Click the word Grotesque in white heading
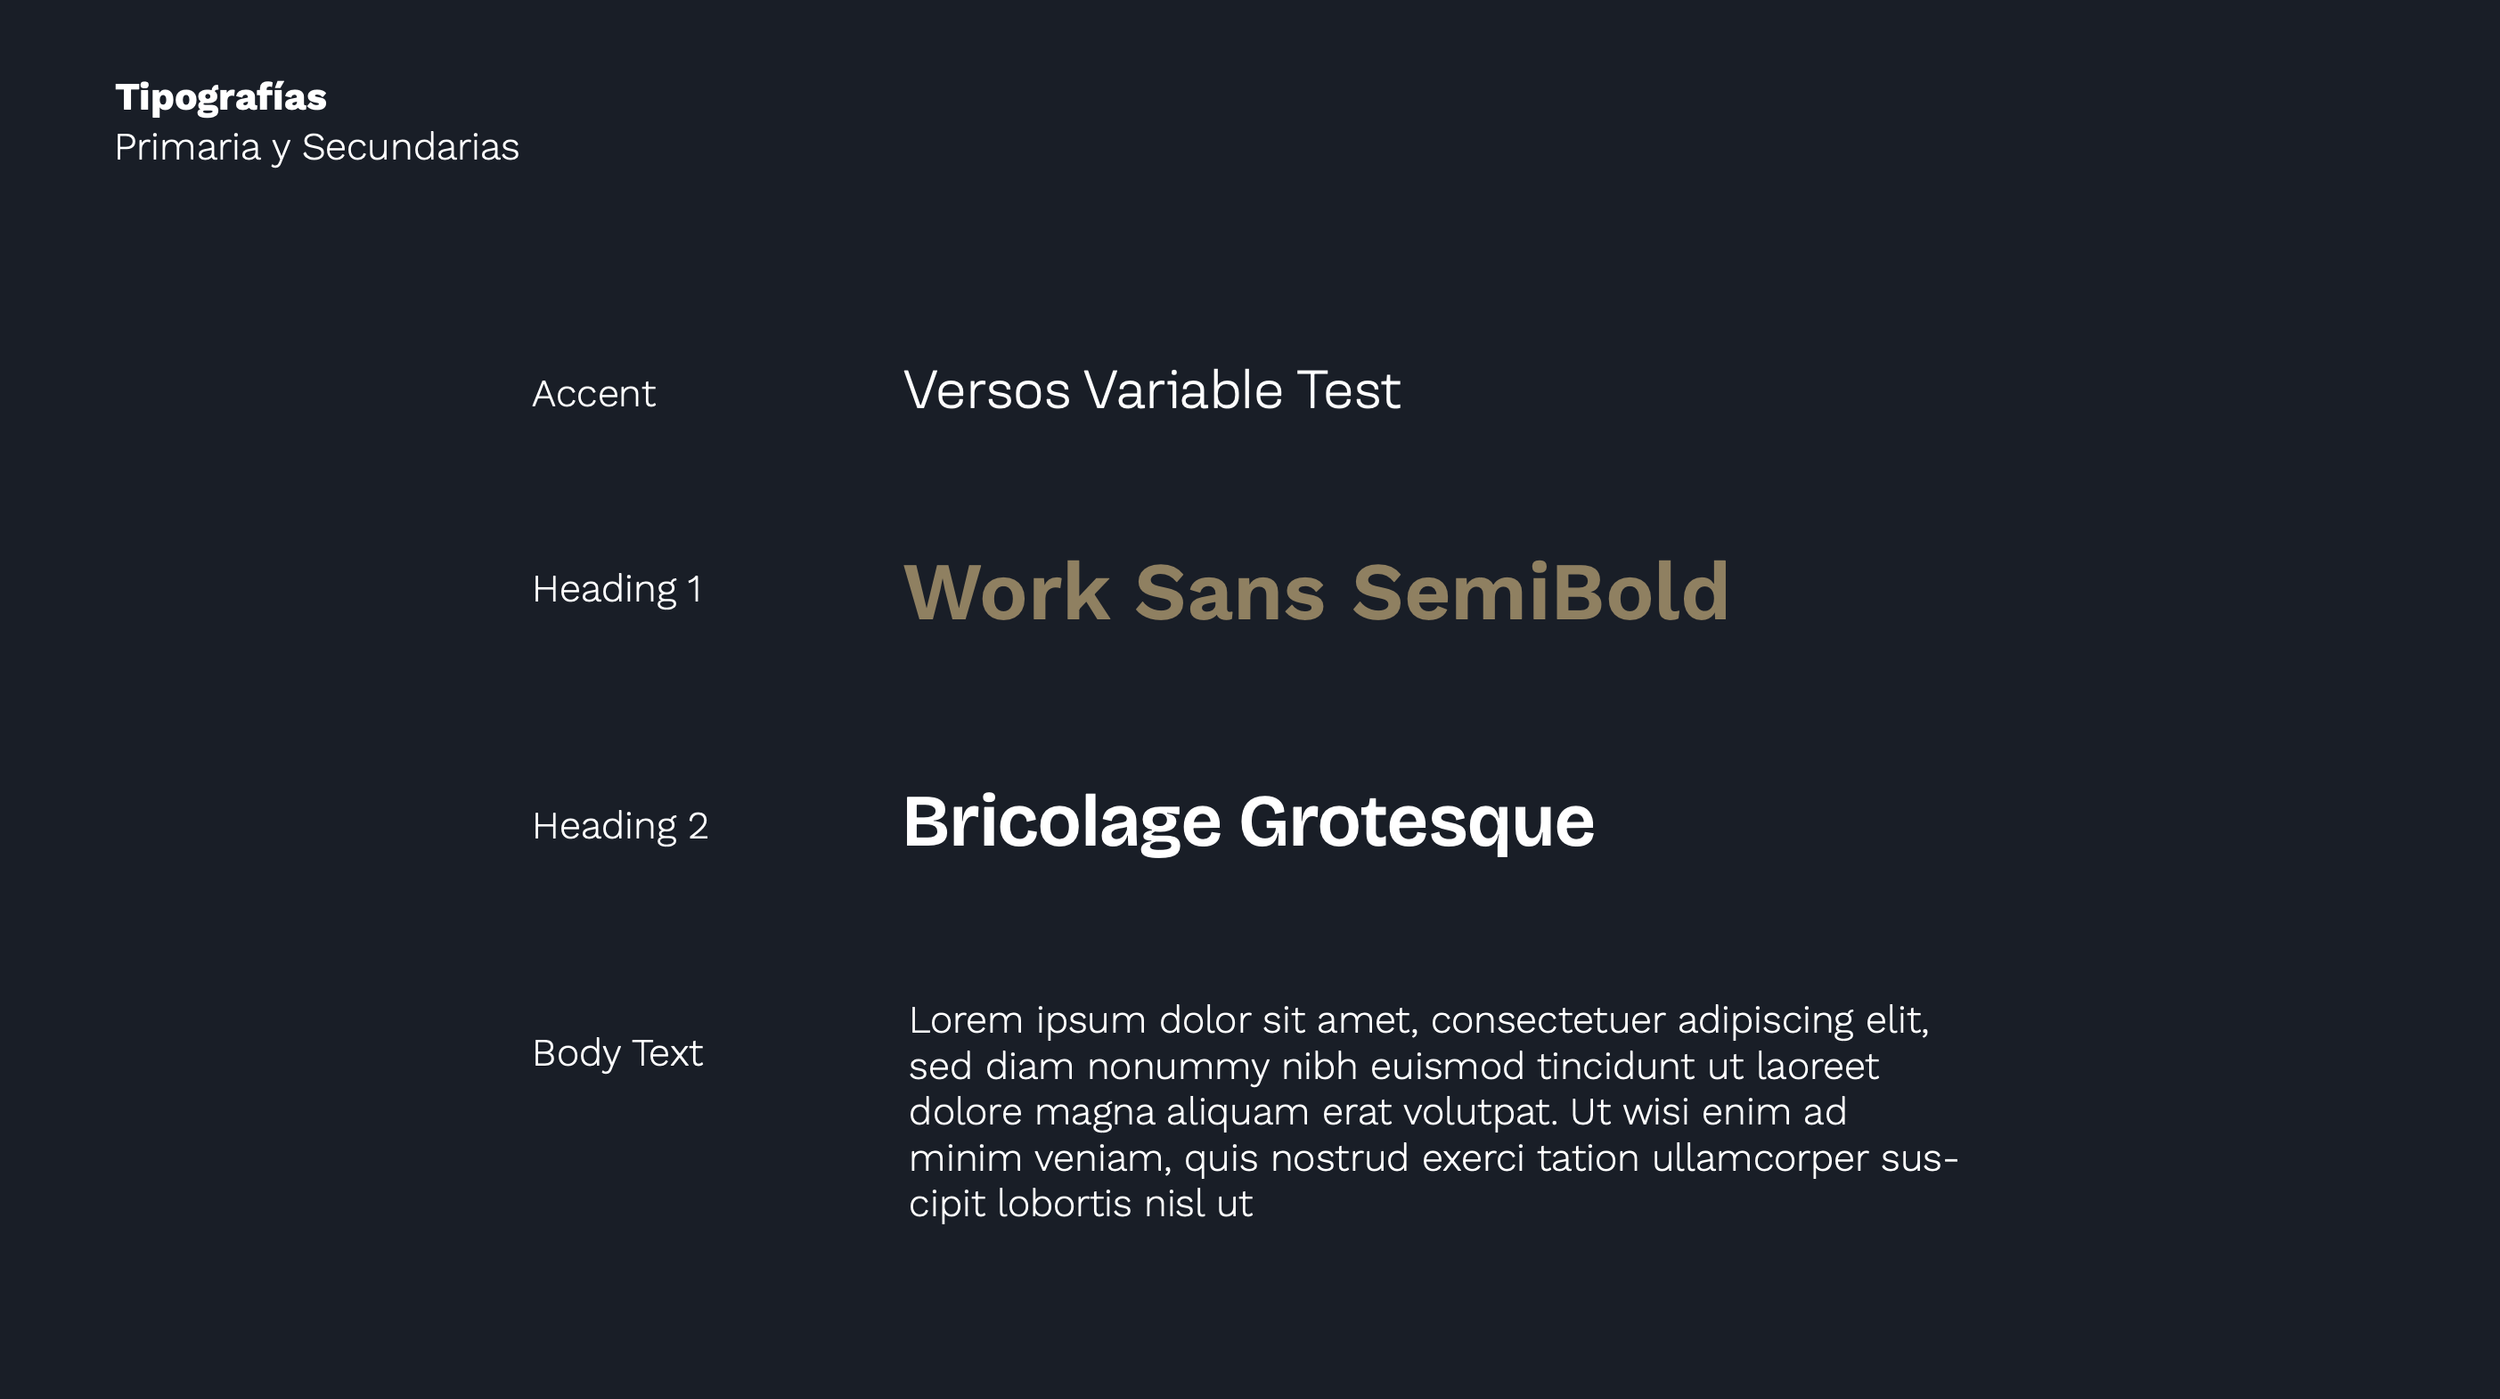The image size is (2500, 1399). (1416, 822)
